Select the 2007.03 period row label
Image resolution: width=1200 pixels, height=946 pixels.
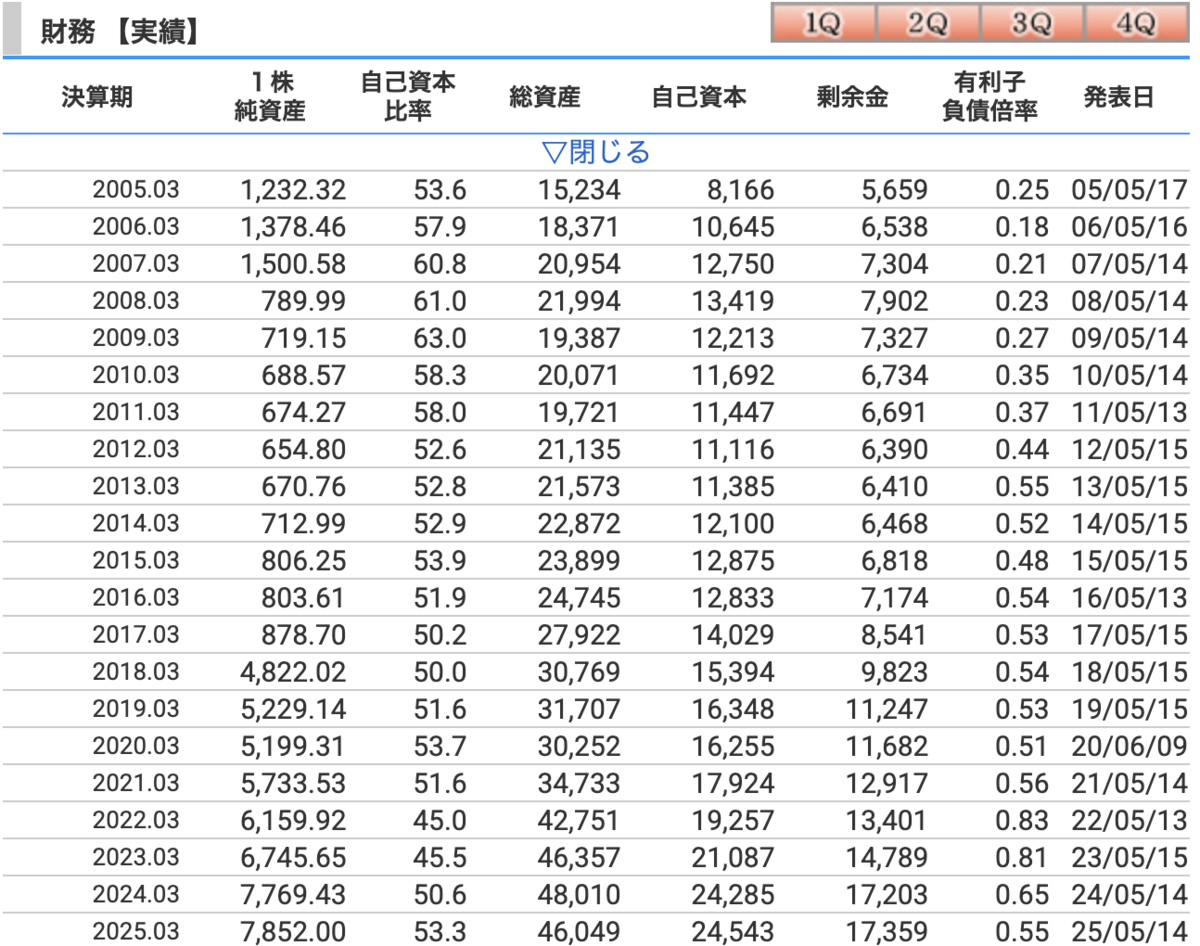point(136,264)
